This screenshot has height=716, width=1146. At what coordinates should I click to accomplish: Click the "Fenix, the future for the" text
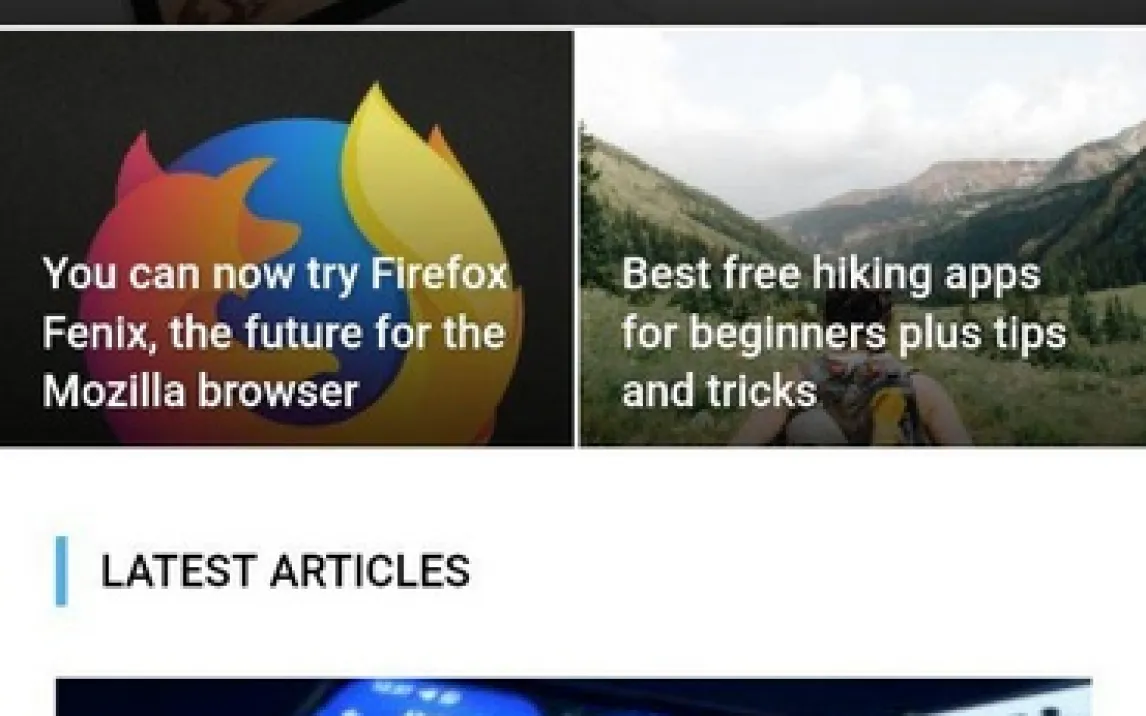coord(273,332)
